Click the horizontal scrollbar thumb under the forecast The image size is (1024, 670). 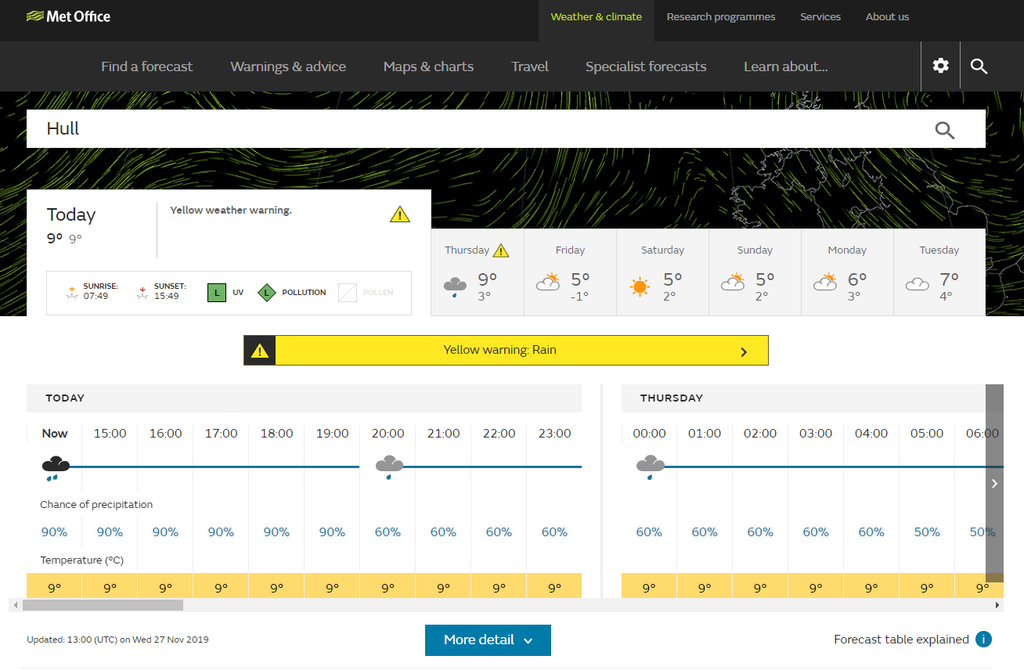[102, 605]
